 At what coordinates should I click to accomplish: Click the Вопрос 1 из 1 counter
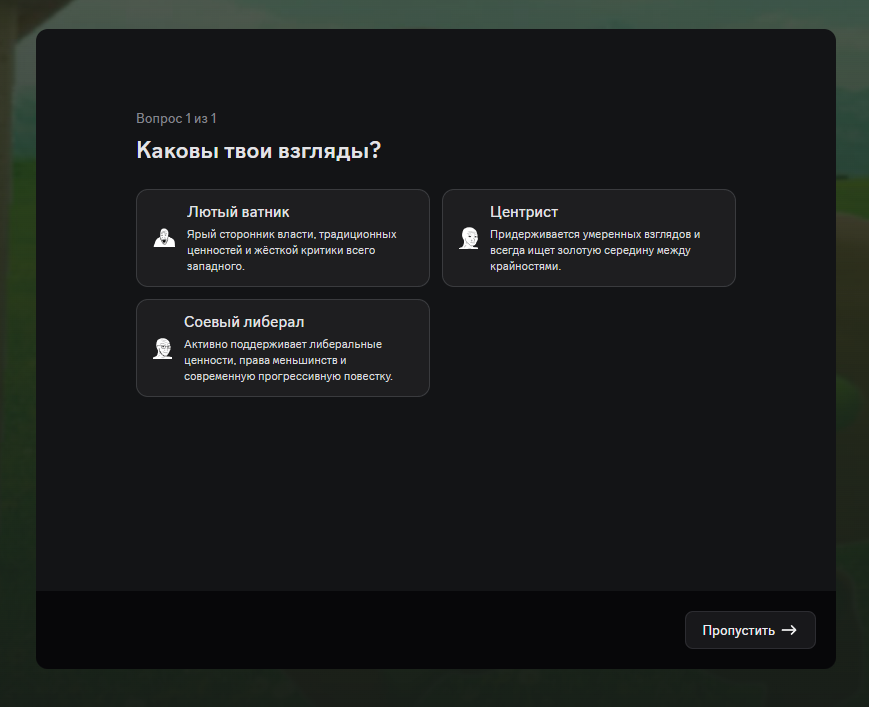(176, 119)
